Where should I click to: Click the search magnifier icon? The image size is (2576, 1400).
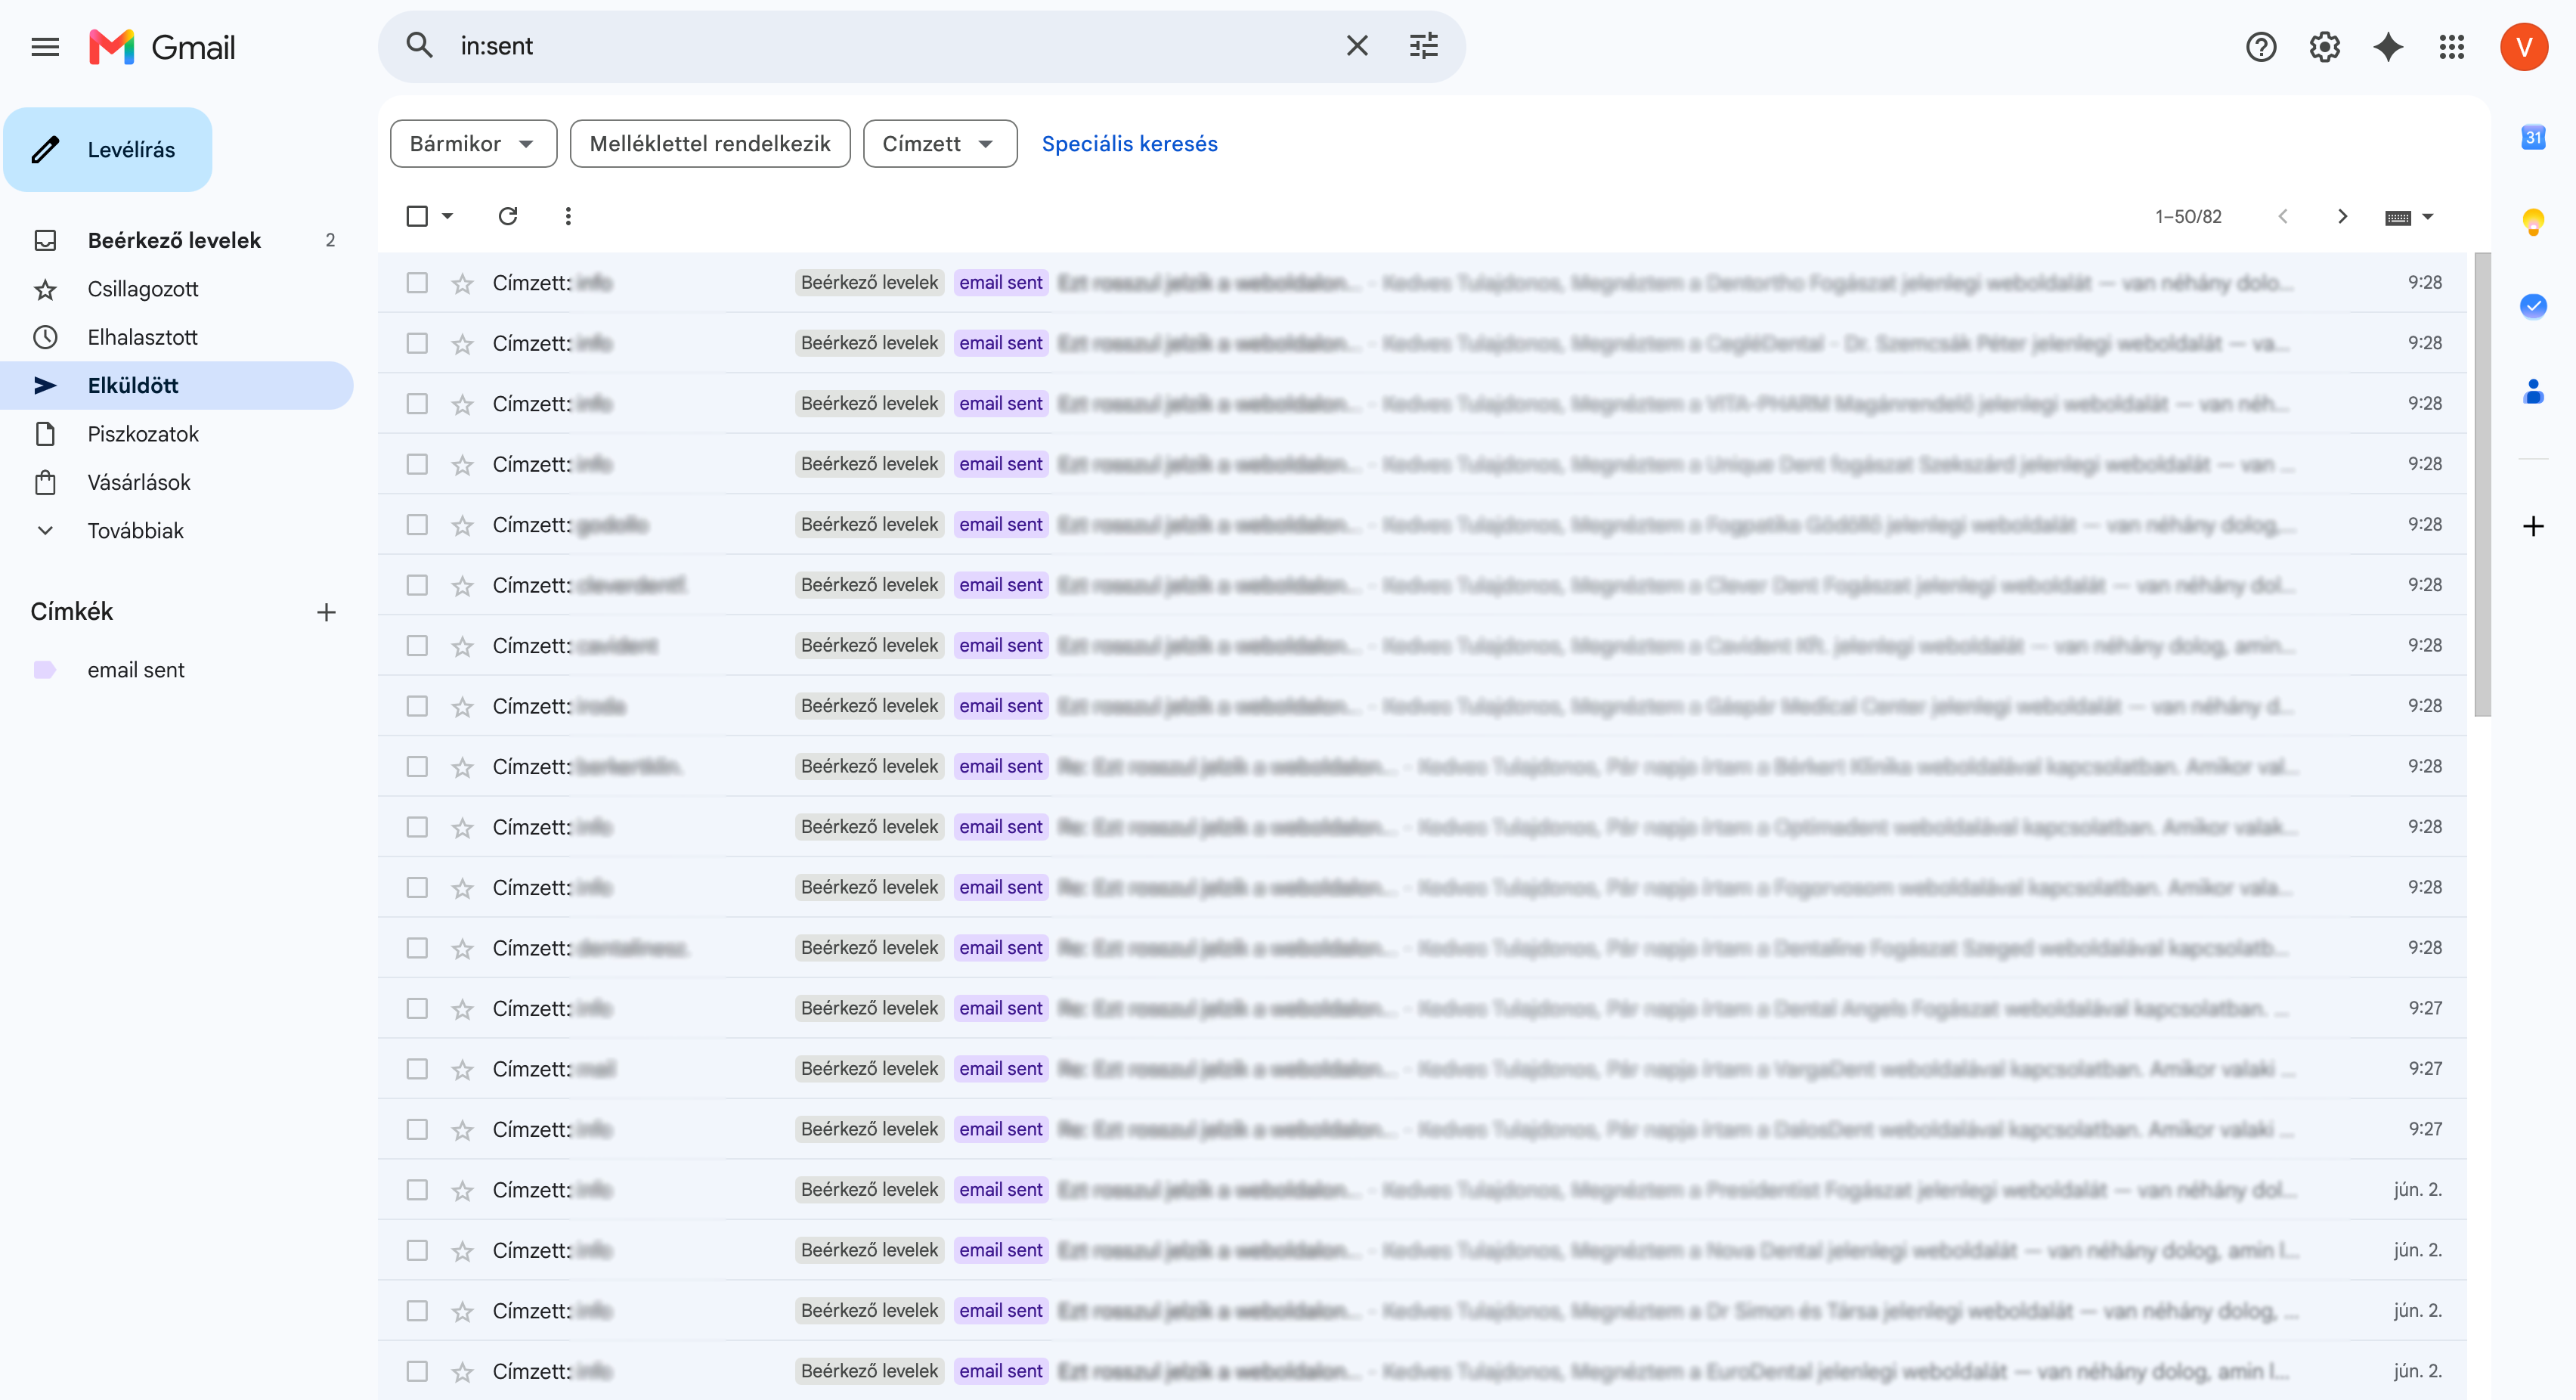tap(419, 46)
